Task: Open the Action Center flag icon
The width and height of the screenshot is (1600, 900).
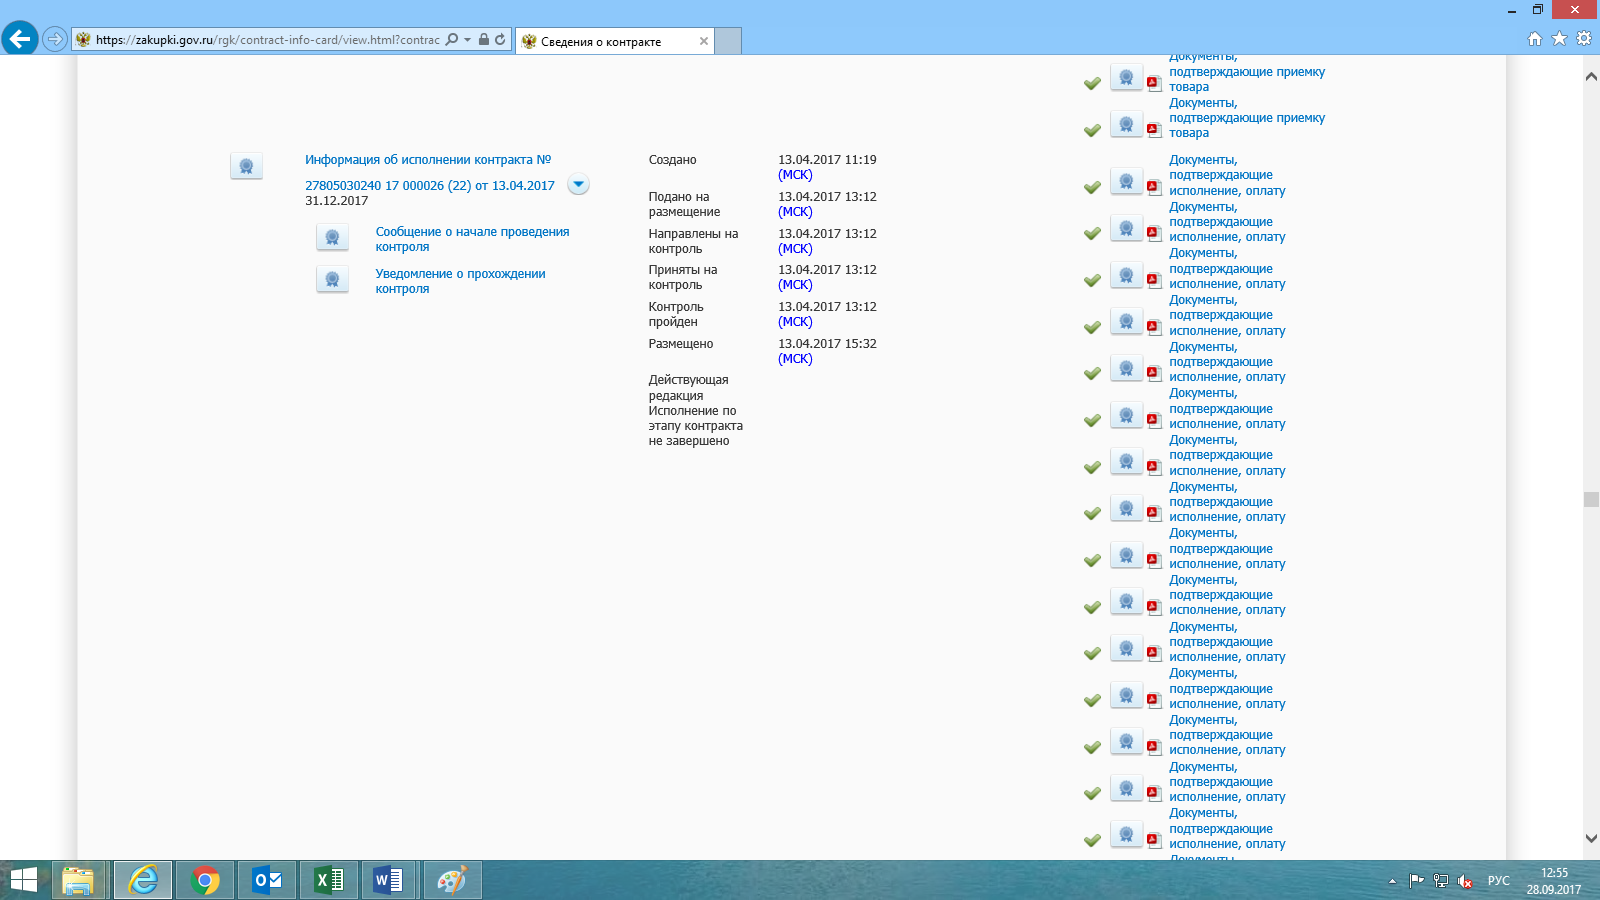Action: pyautogui.click(x=1416, y=881)
